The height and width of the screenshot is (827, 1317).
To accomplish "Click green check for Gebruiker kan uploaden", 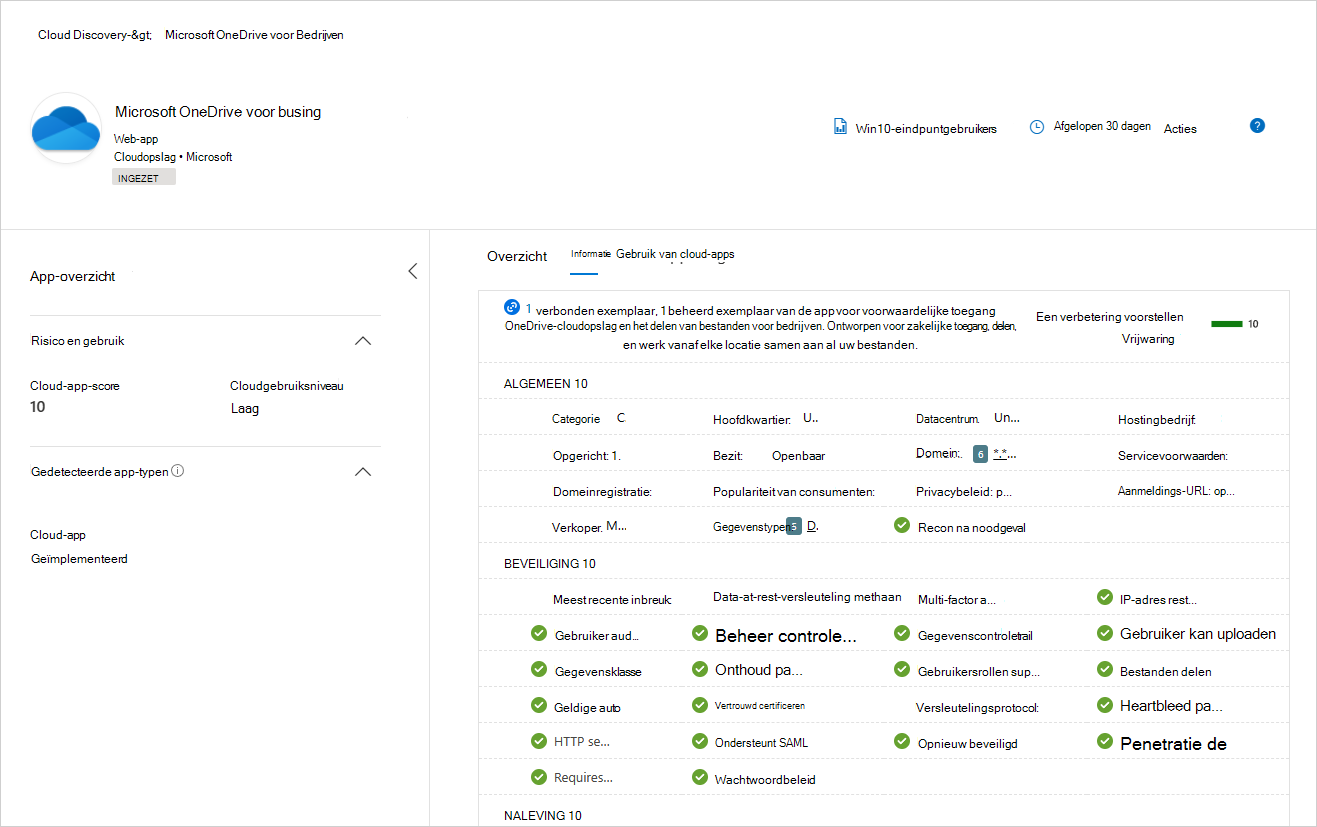I will click(1105, 633).
